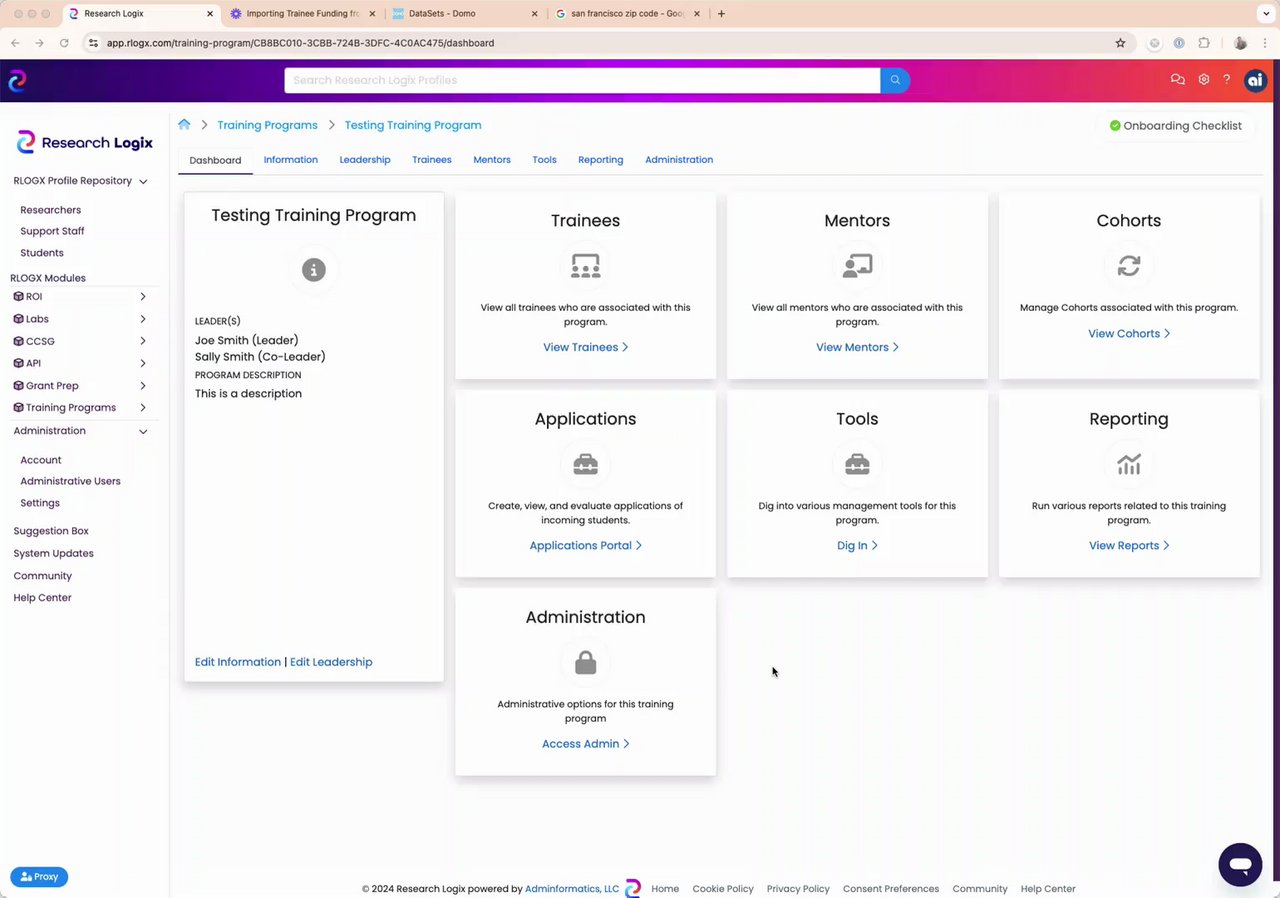Viewport: 1280px width, 898px height.
Task: Expand the CCSG module
Action: [x=143, y=341]
